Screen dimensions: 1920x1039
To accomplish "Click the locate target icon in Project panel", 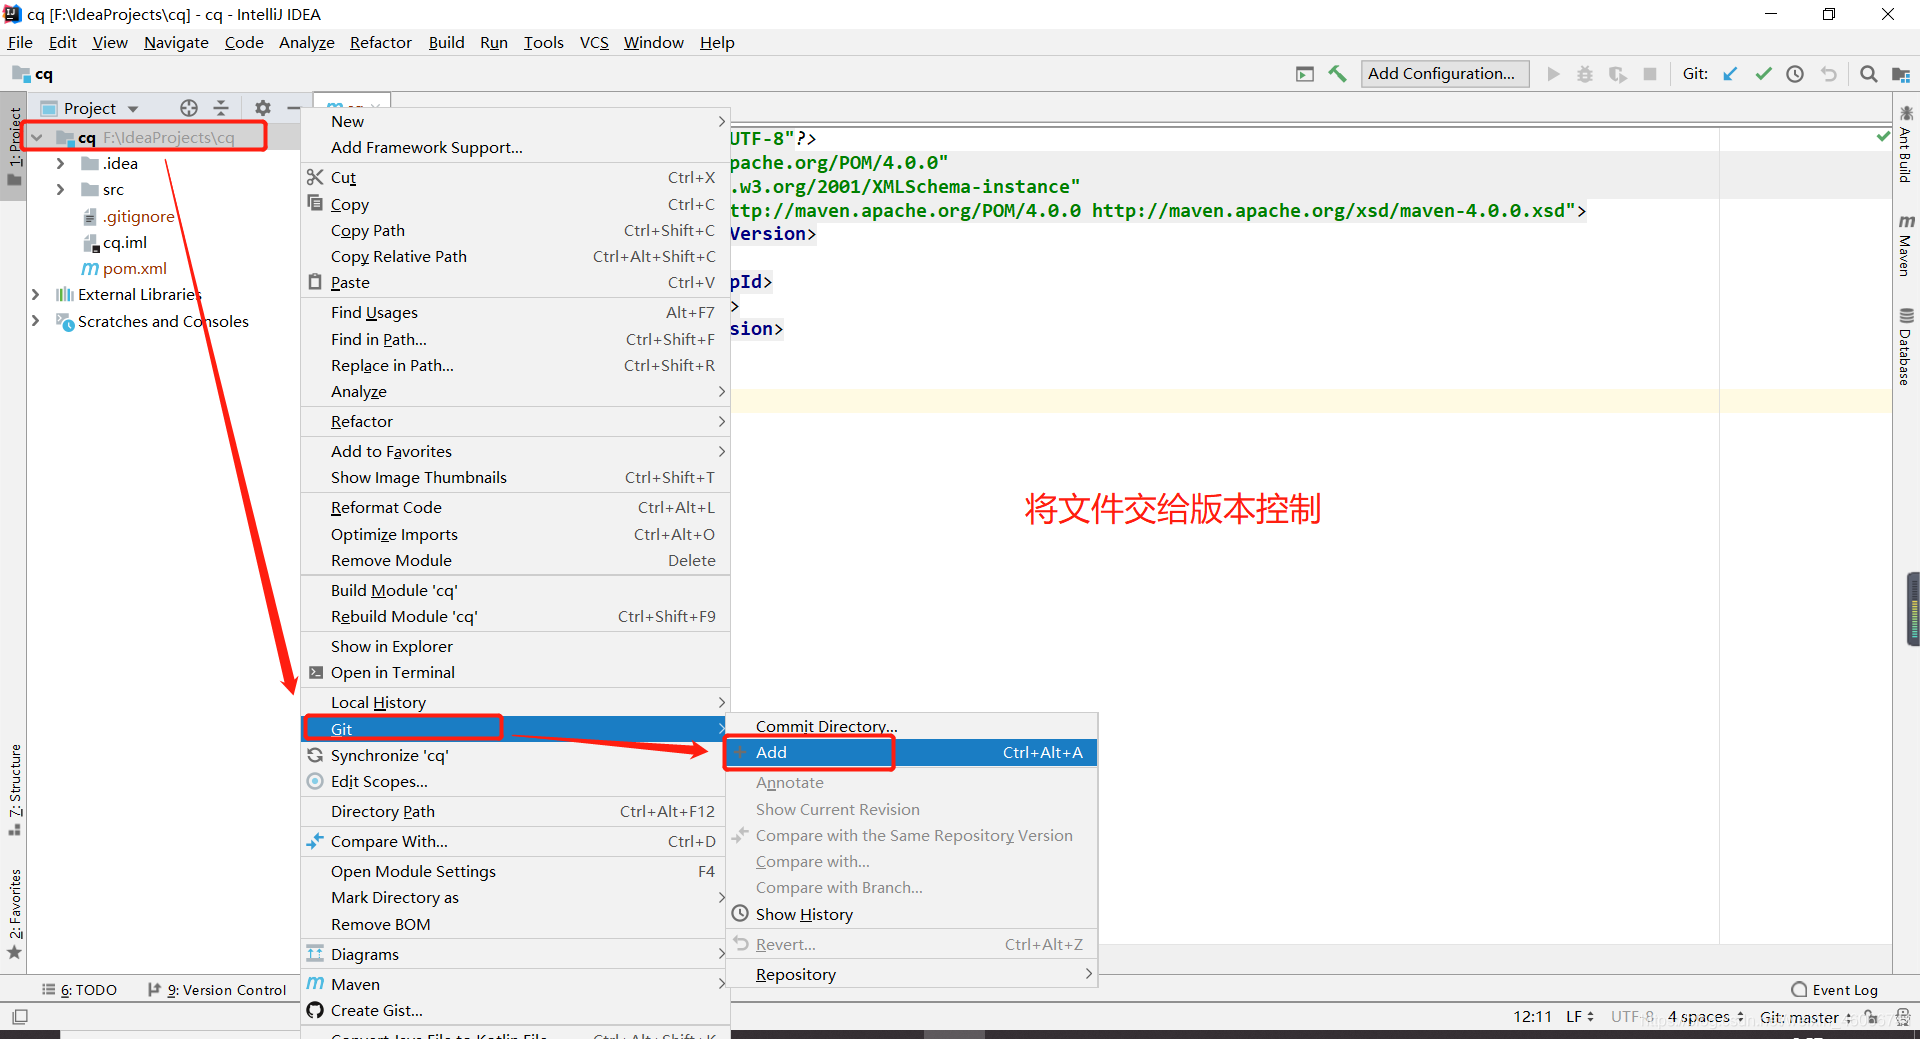I will (x=189, y=108).
